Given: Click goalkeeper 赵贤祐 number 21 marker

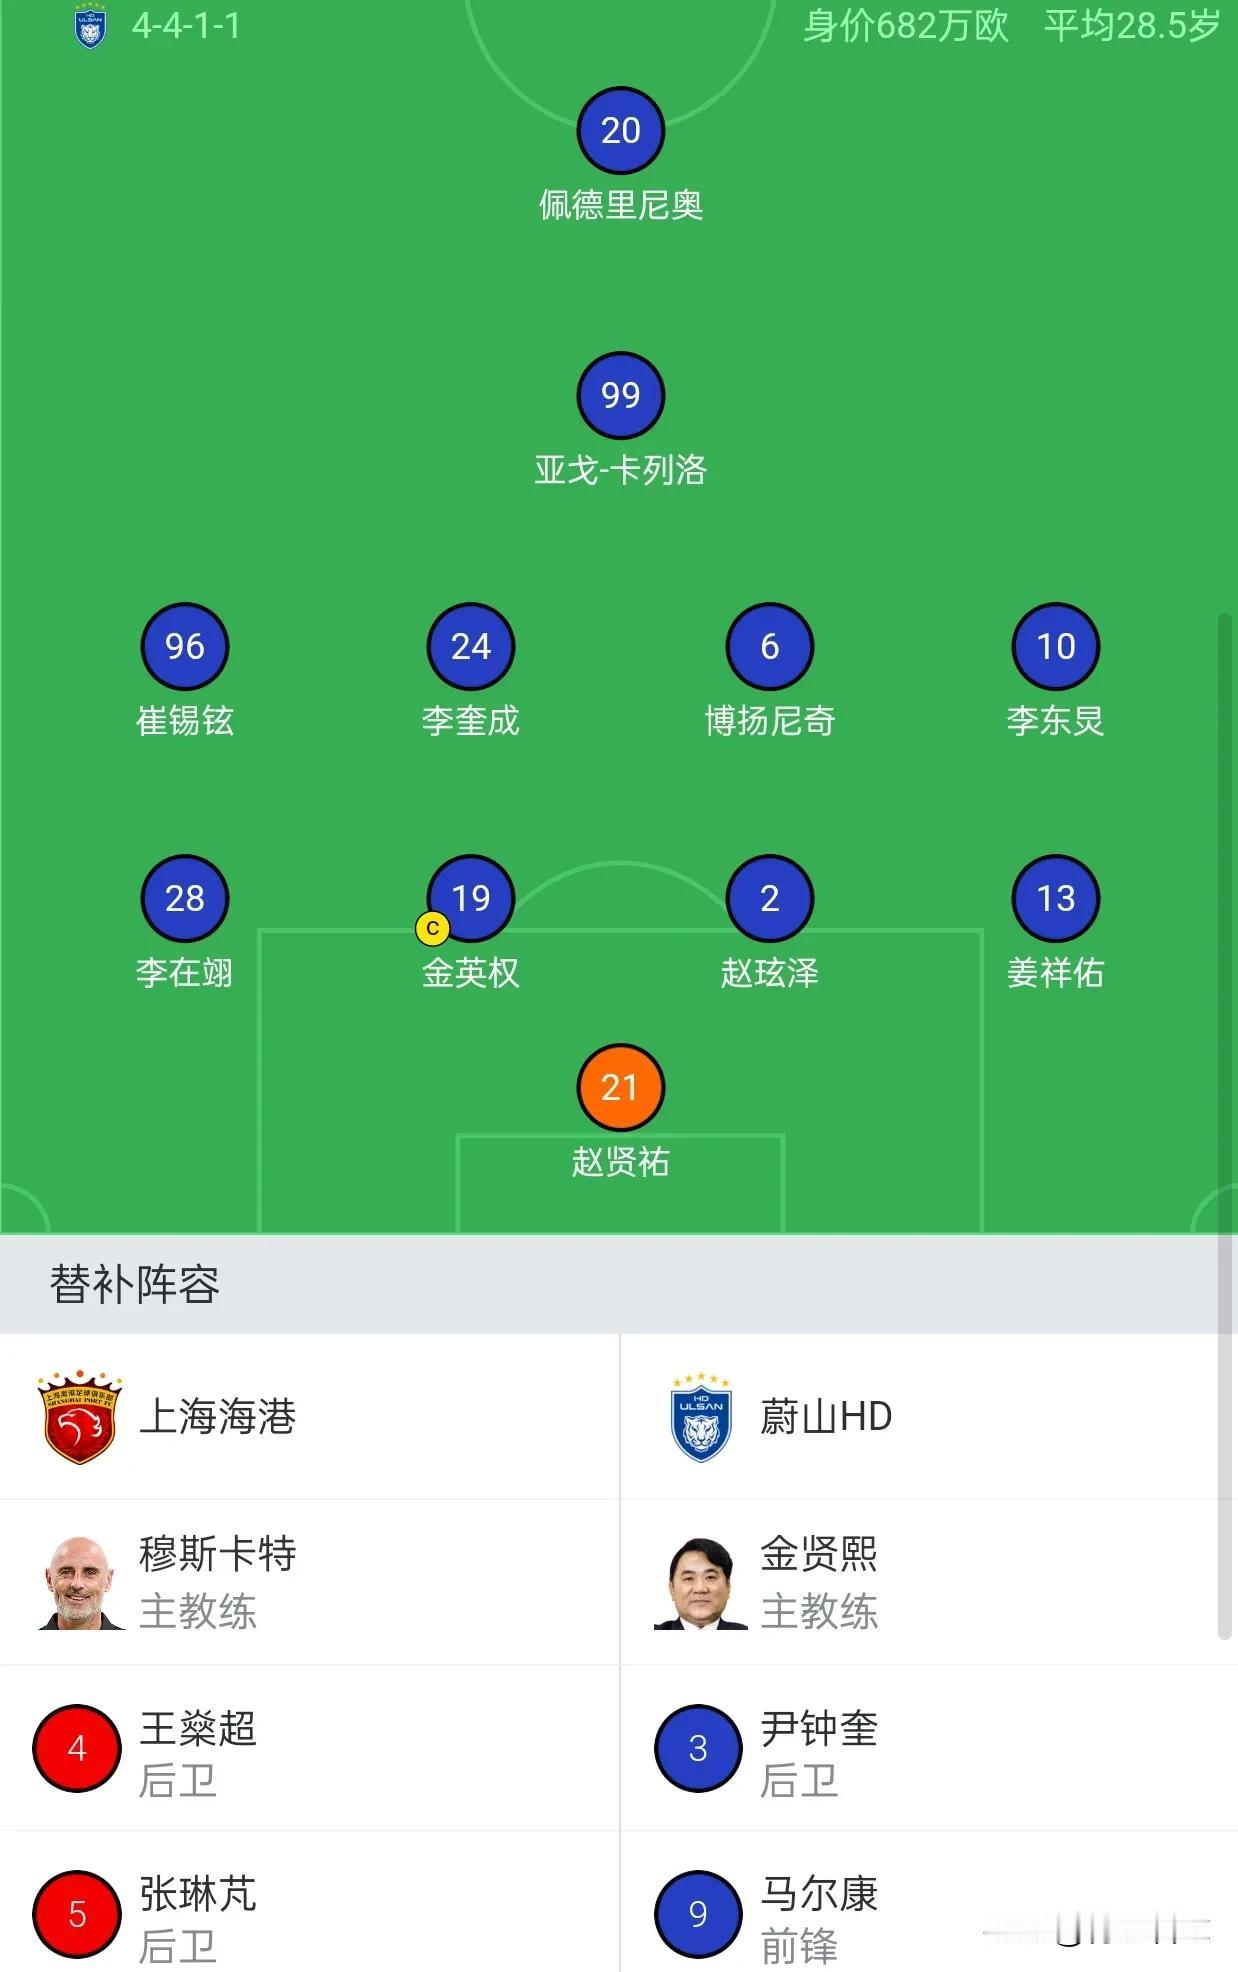Looking at the screenshot, I should (x=620, y=1088).
